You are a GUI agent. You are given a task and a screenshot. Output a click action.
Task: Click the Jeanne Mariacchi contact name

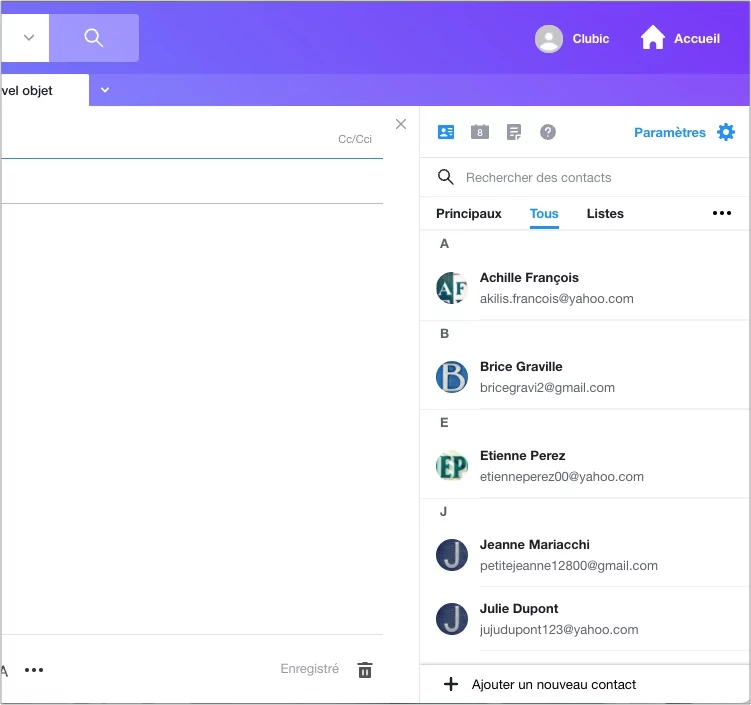point(535,545)
